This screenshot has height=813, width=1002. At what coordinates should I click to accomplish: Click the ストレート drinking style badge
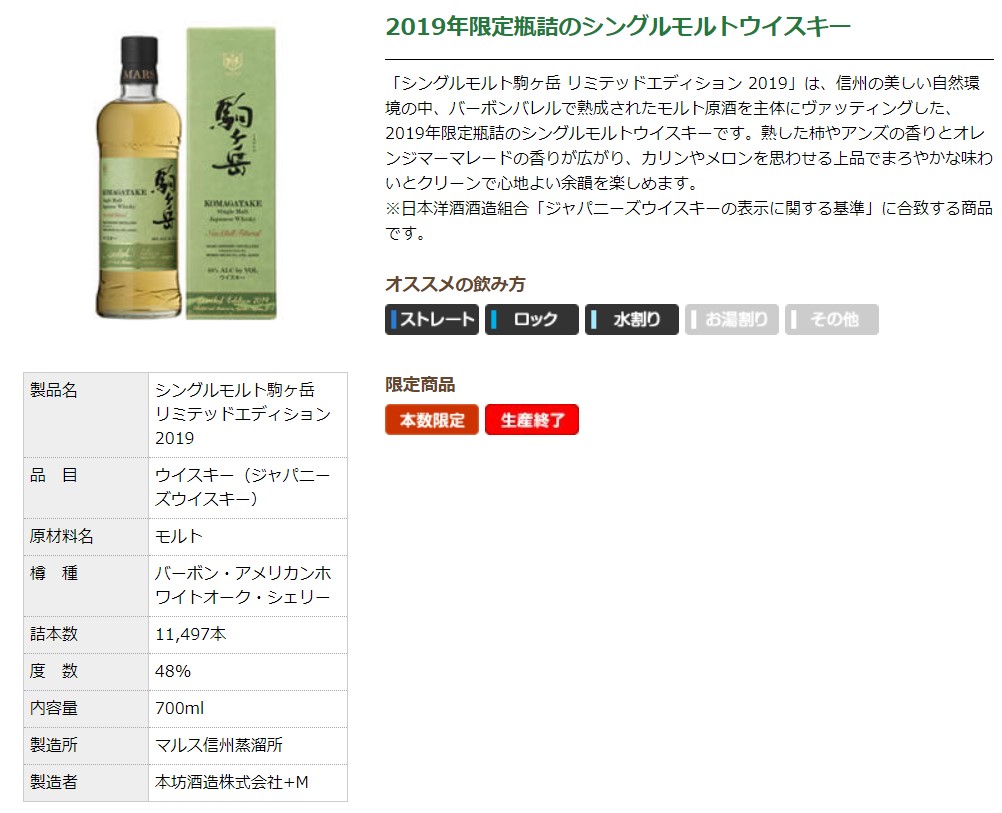pyautogui.click(x=431, y=319)
